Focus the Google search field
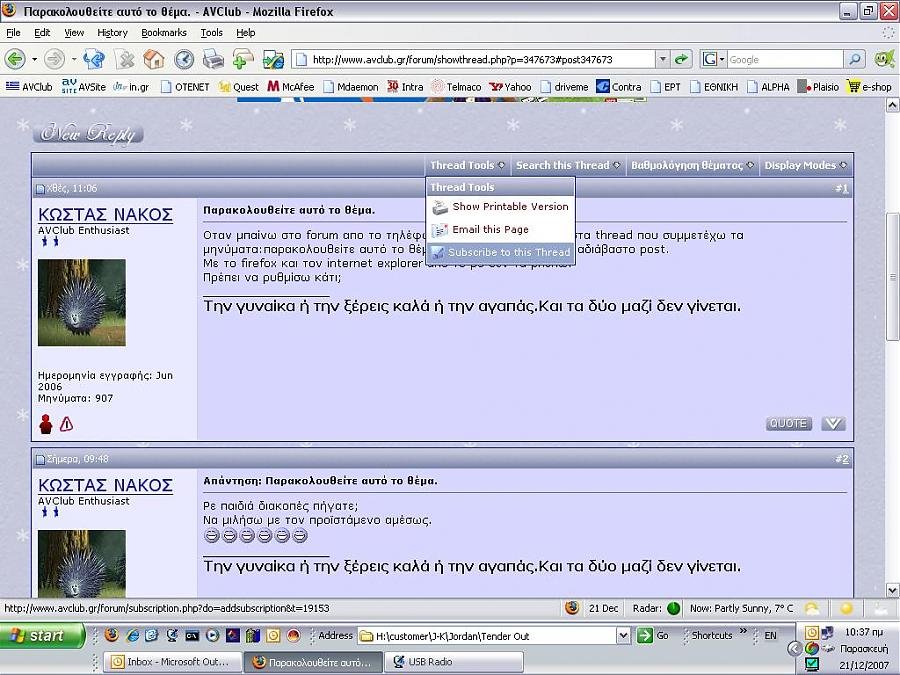Screen dimensions: 900x675 (x=785, y=59)
